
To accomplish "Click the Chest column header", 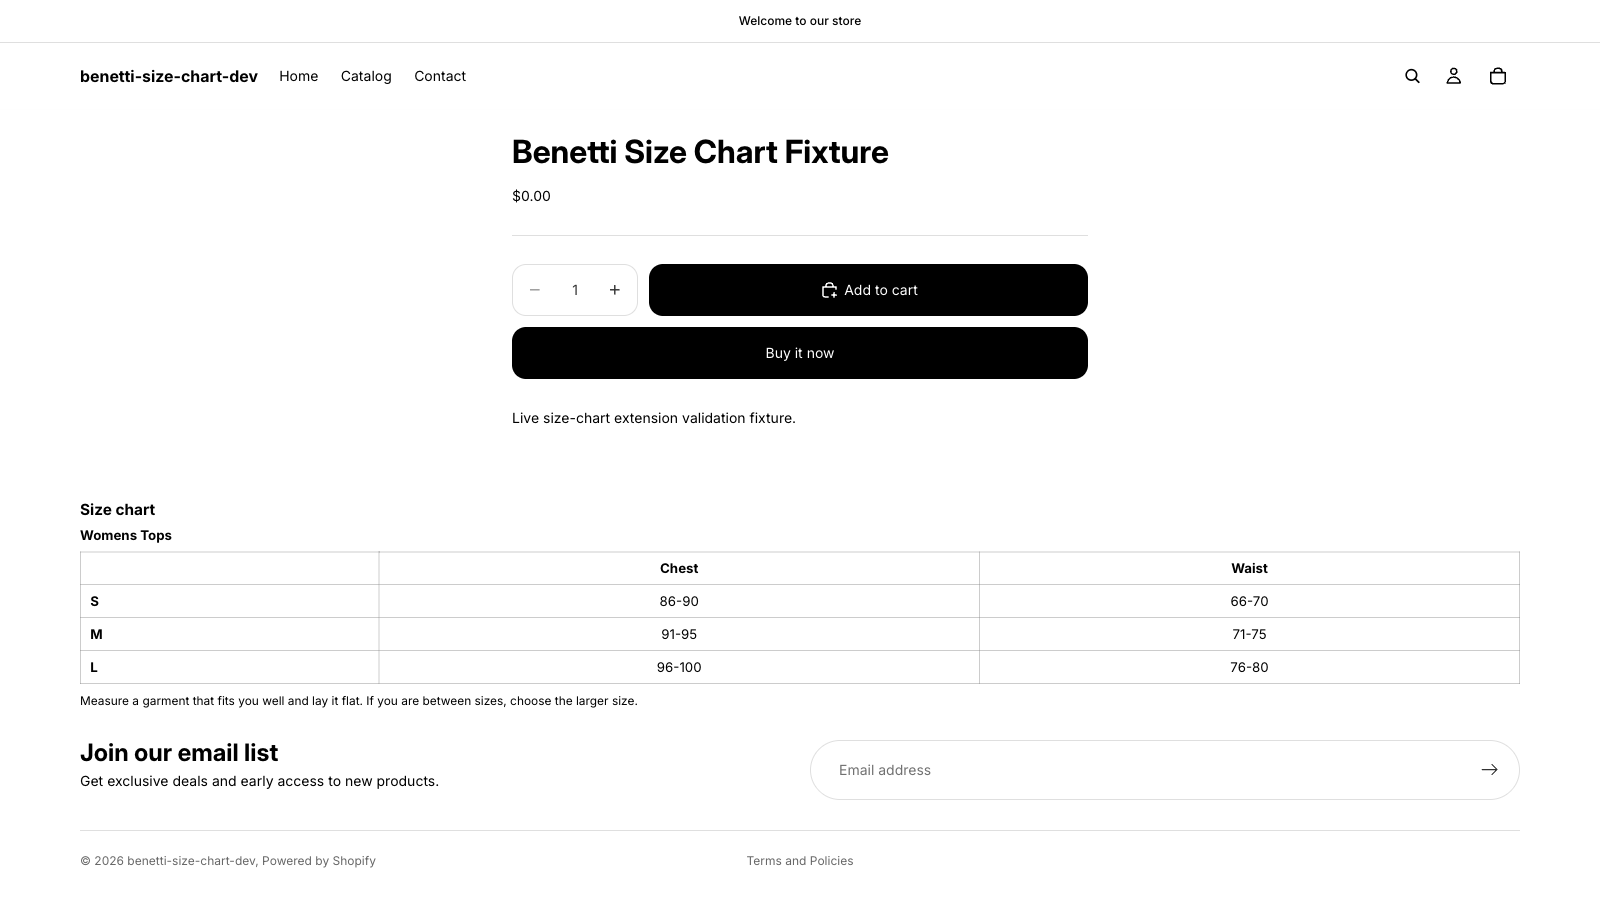I will [679, 568].
